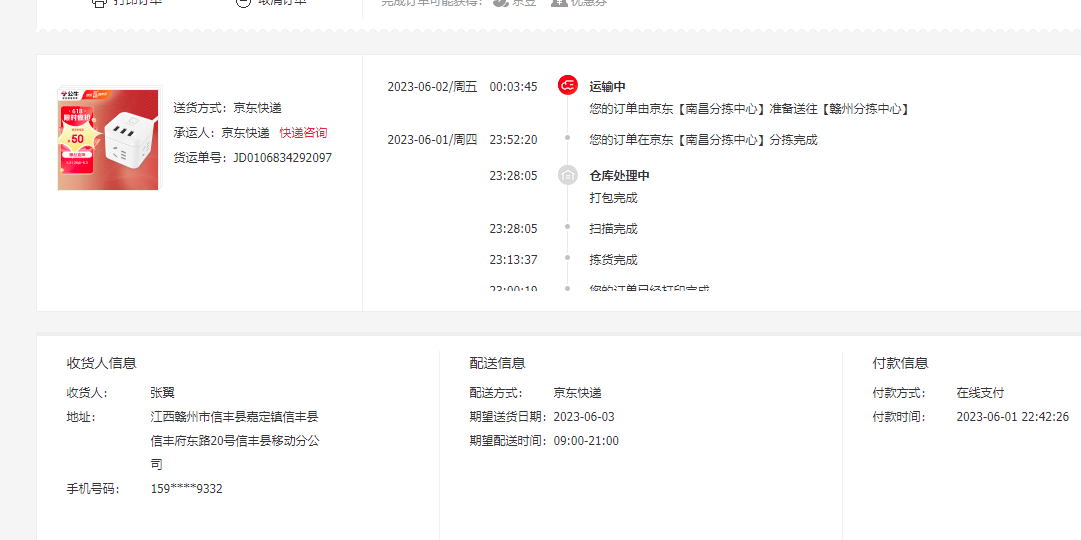Click the recipient name 张翼
The image size is (1081, 540).
(163, 393)
